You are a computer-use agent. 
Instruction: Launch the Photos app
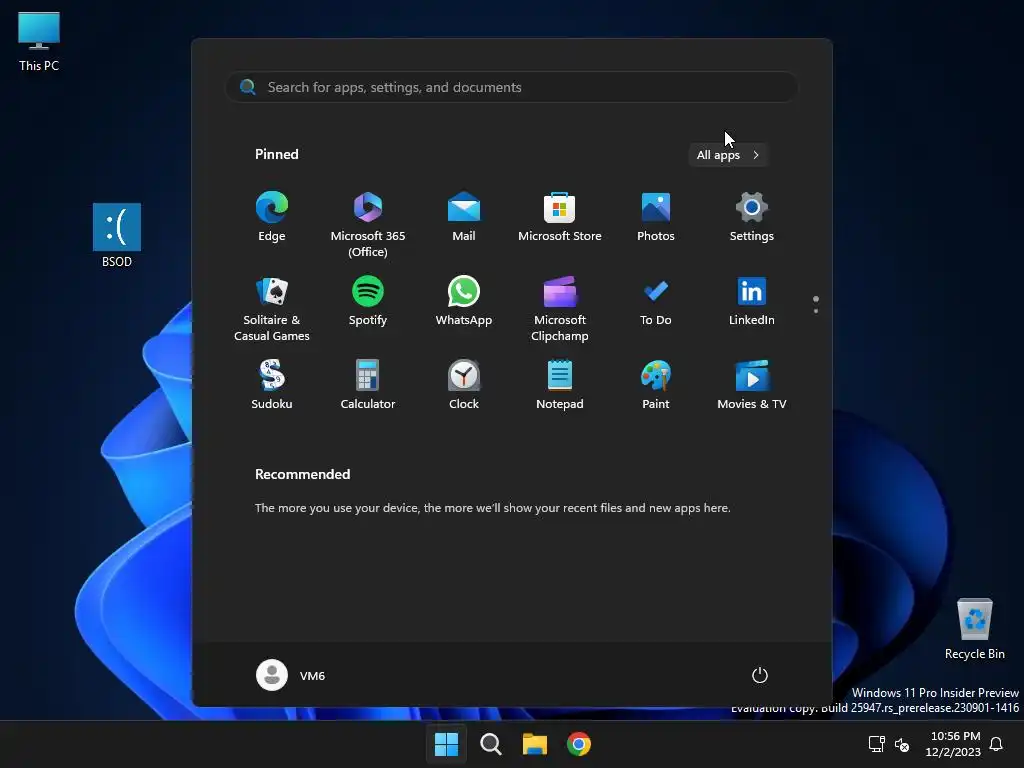pyautogui.click(x=656, y=218)
